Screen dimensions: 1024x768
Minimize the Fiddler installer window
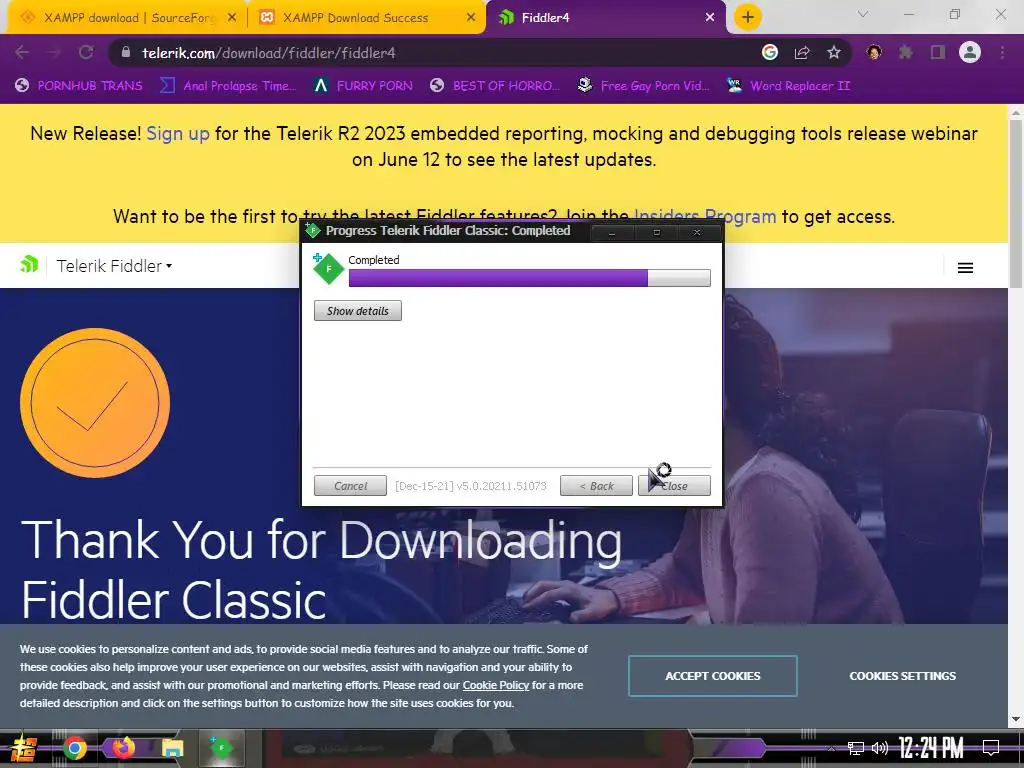[612, 232]
